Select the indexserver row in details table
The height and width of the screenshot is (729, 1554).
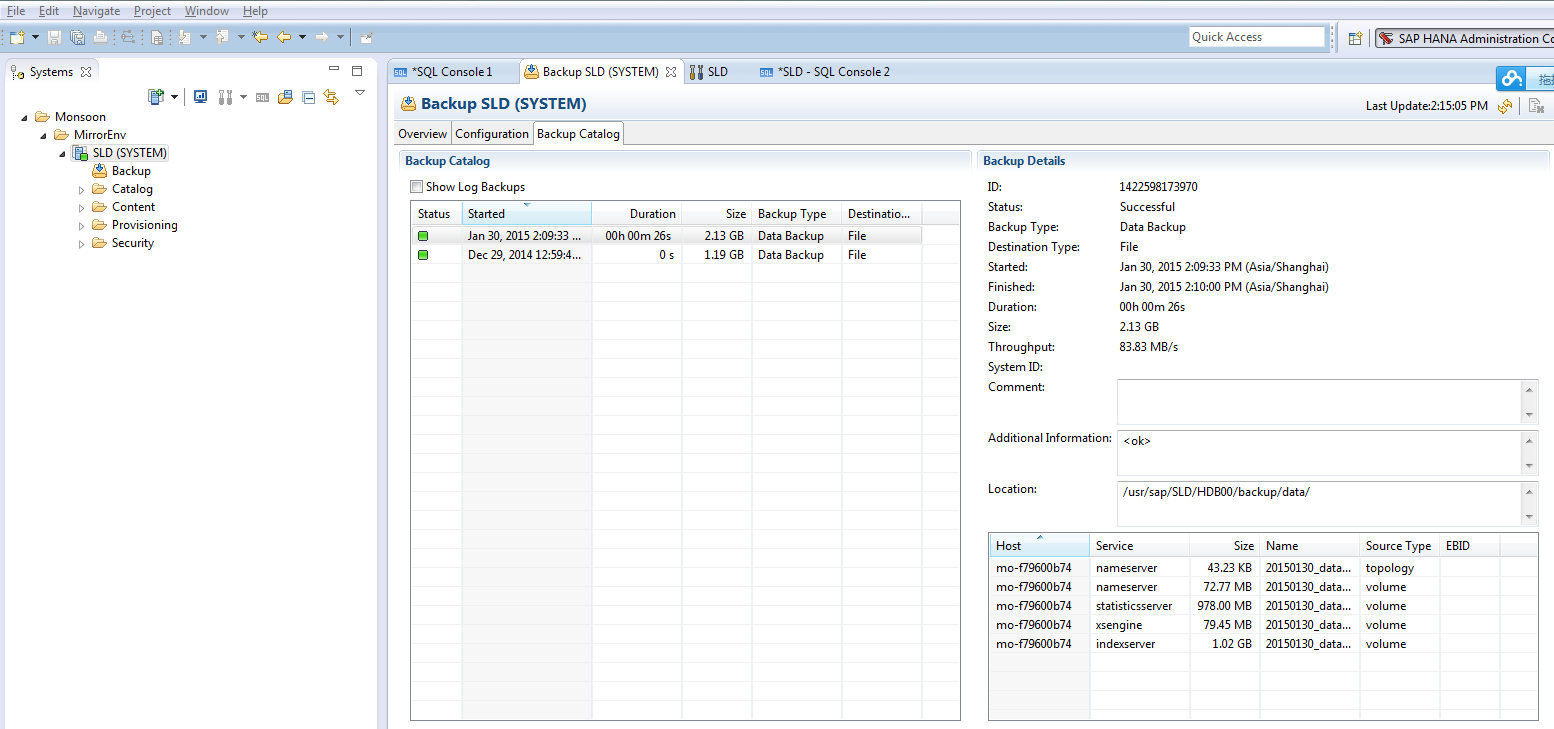click(1264, 644)
